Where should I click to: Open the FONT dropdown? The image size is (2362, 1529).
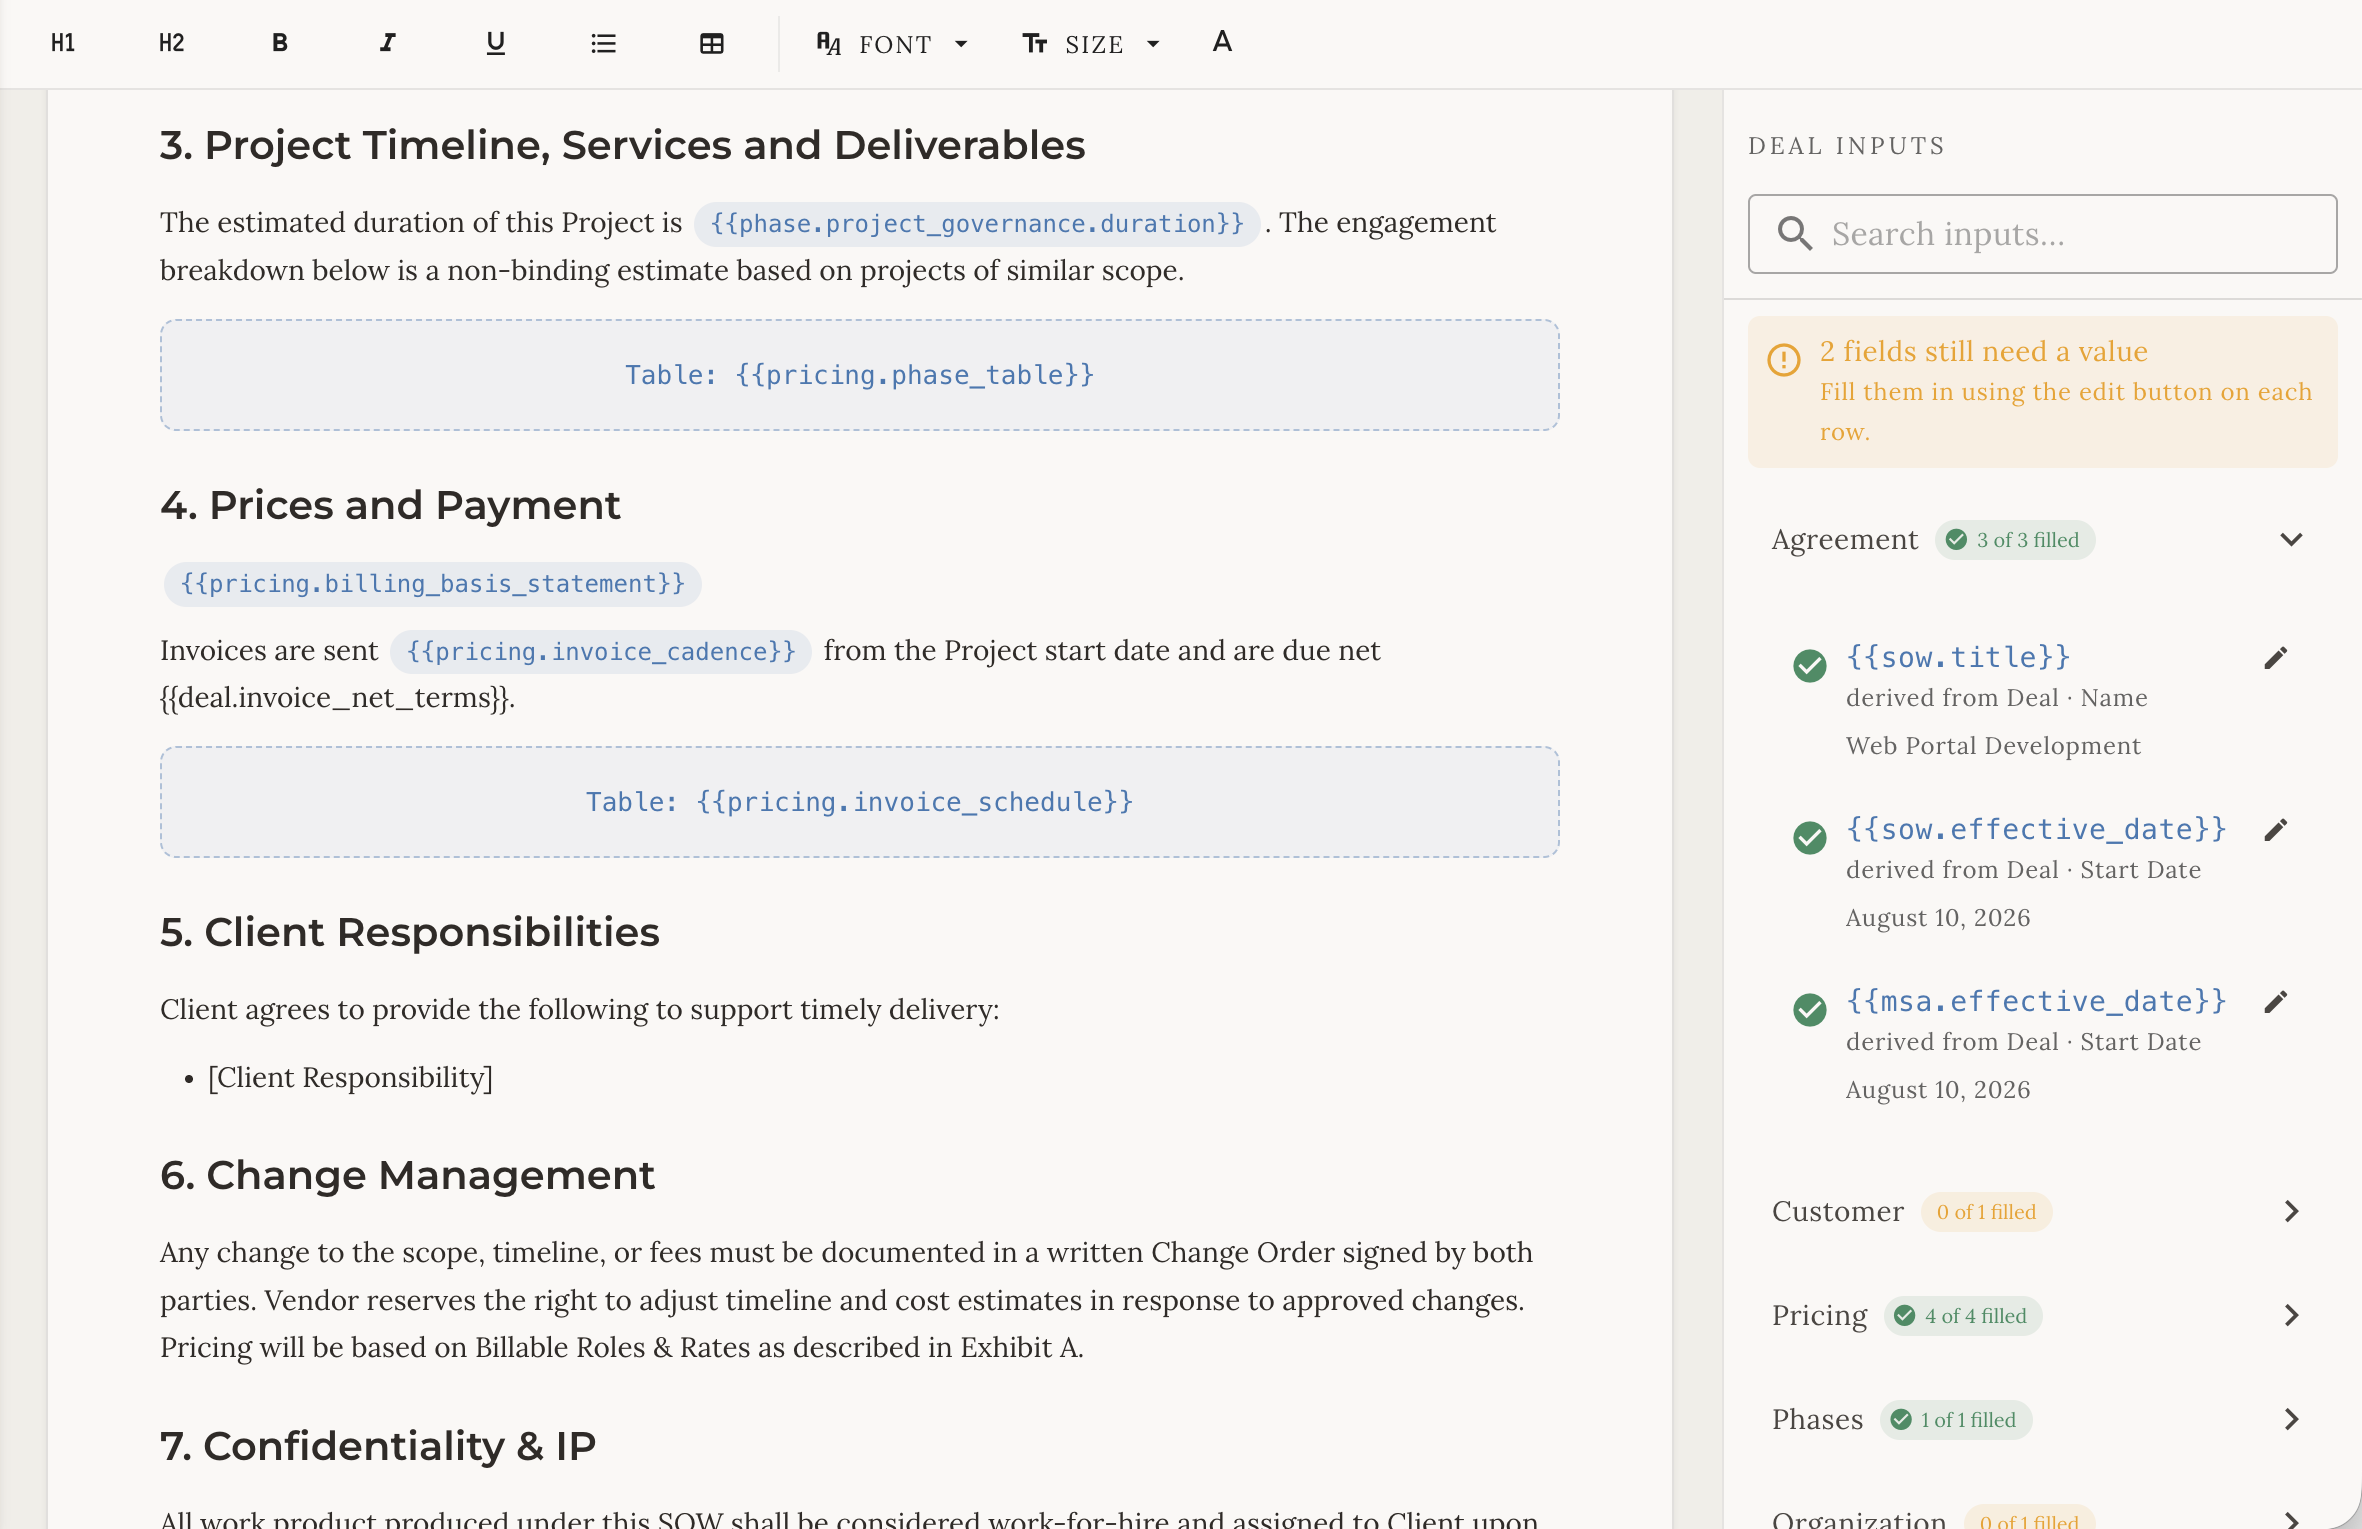coord(893,44)
